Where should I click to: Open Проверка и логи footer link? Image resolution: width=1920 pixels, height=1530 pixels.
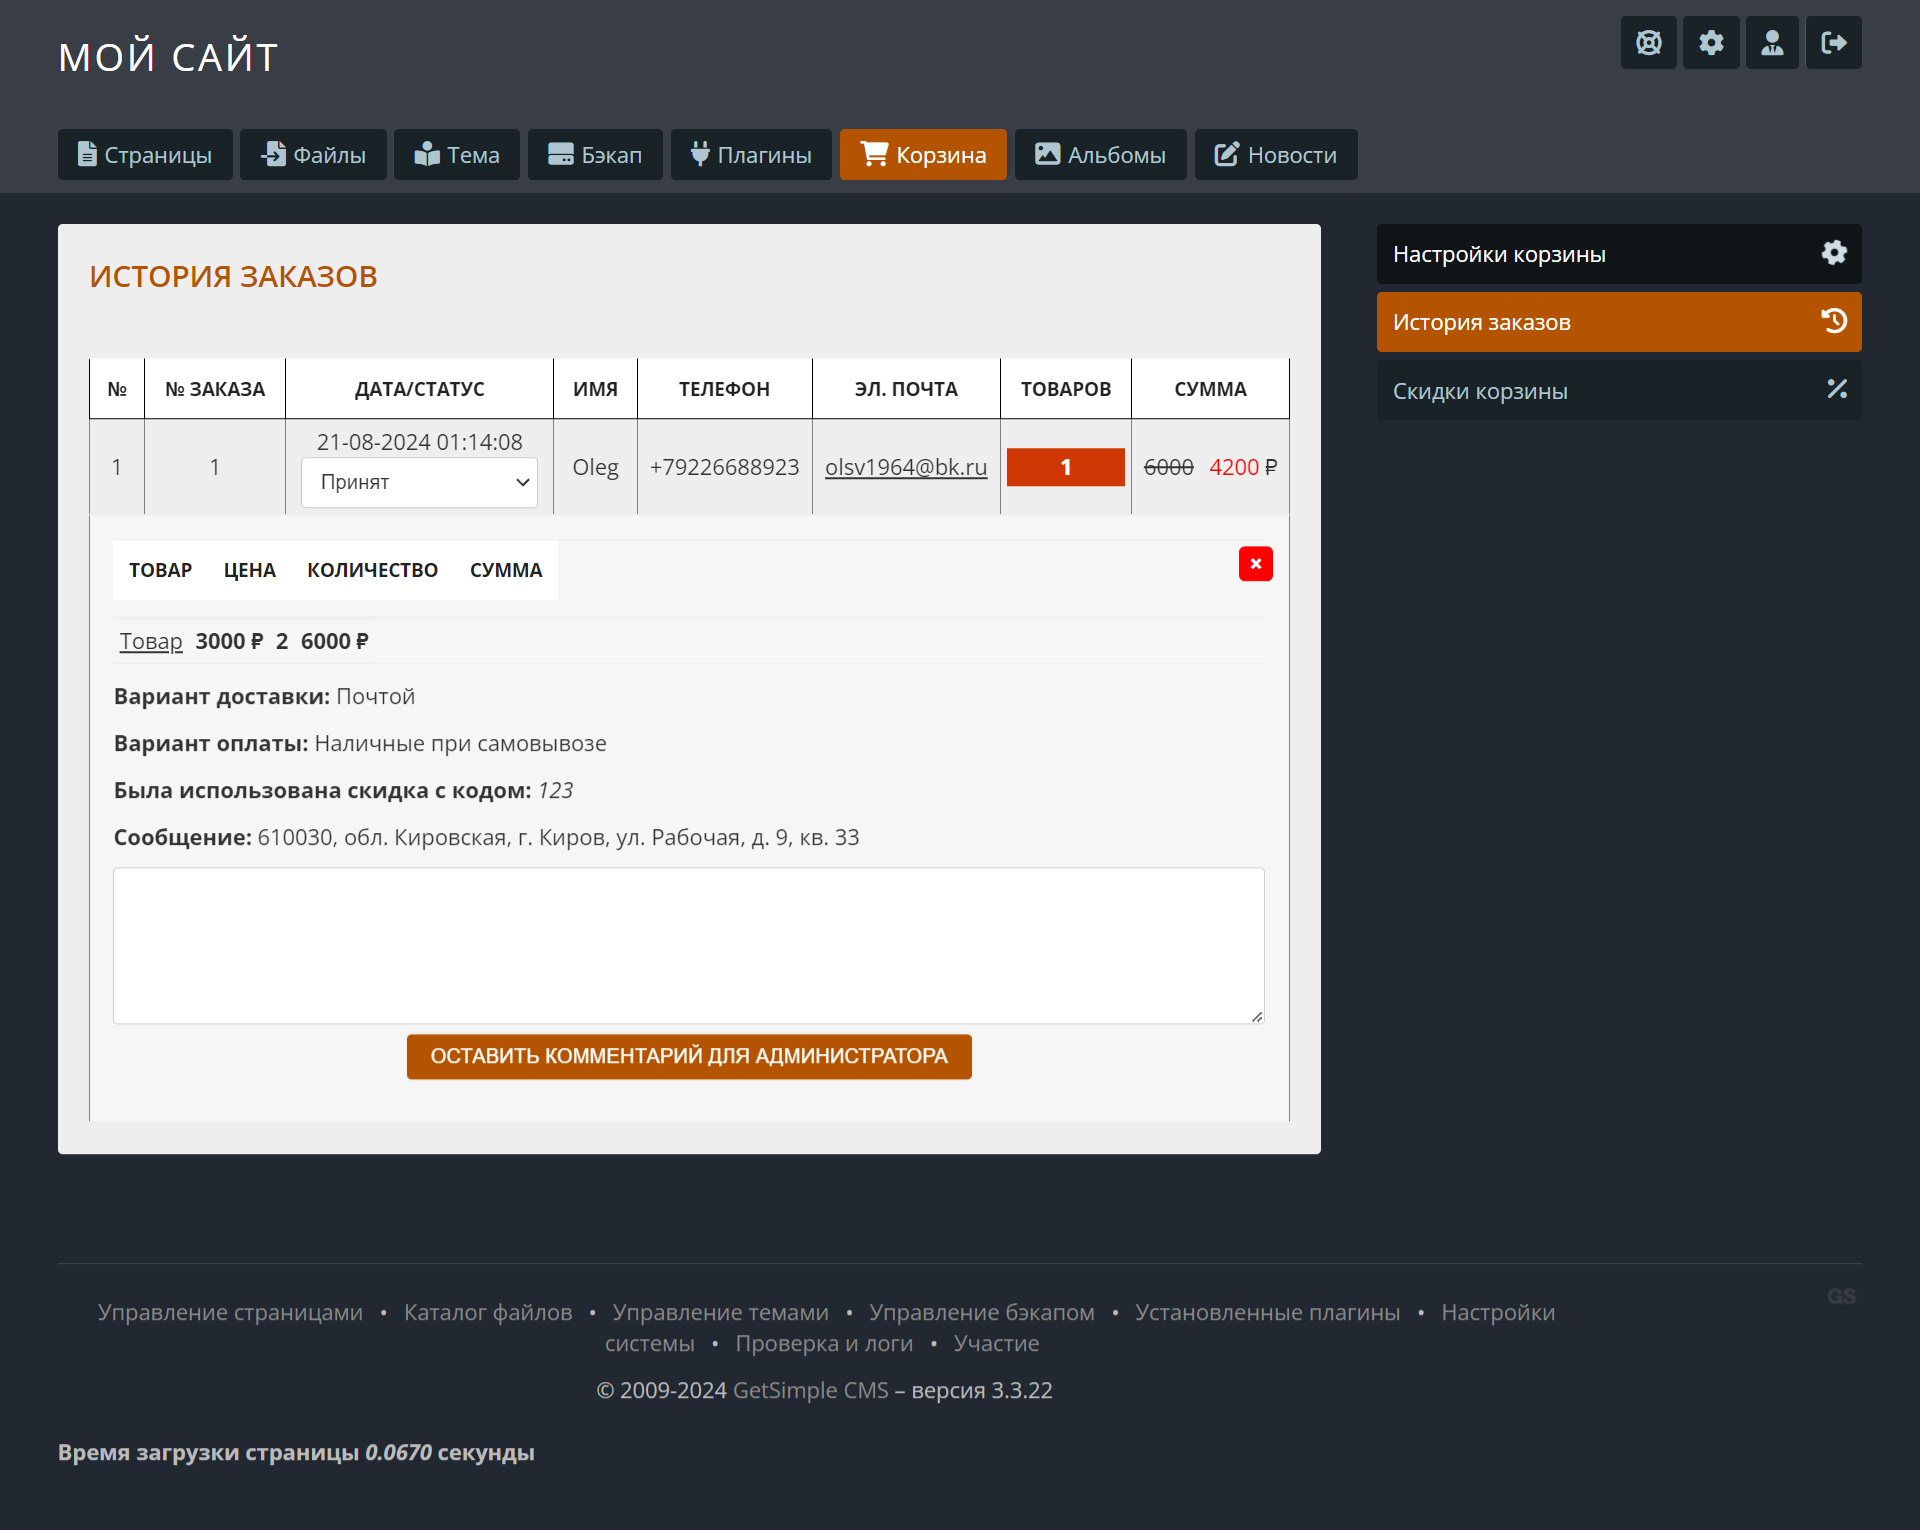tap(824, 1343)
